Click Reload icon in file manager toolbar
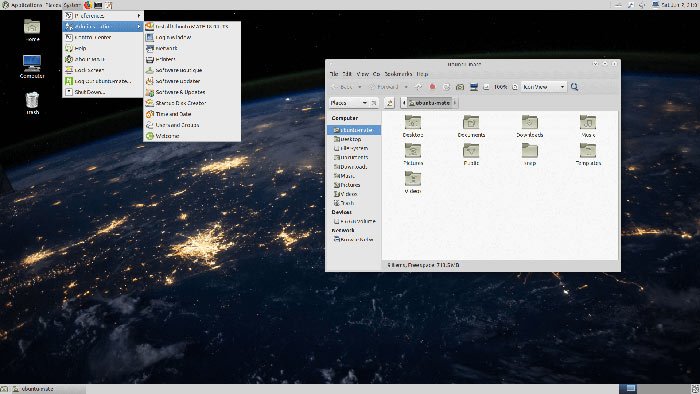This screenshot has width=700, height=394. 446,87
